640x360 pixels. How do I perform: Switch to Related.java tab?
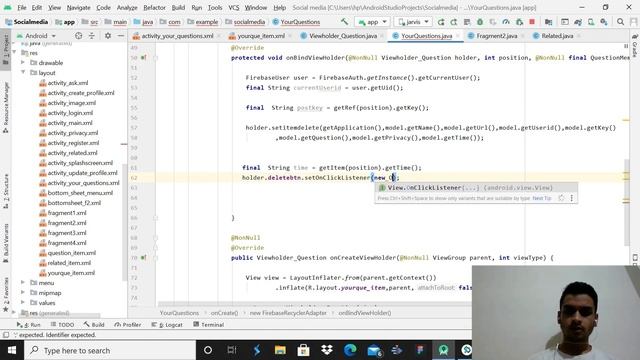[x=557, y=36]
